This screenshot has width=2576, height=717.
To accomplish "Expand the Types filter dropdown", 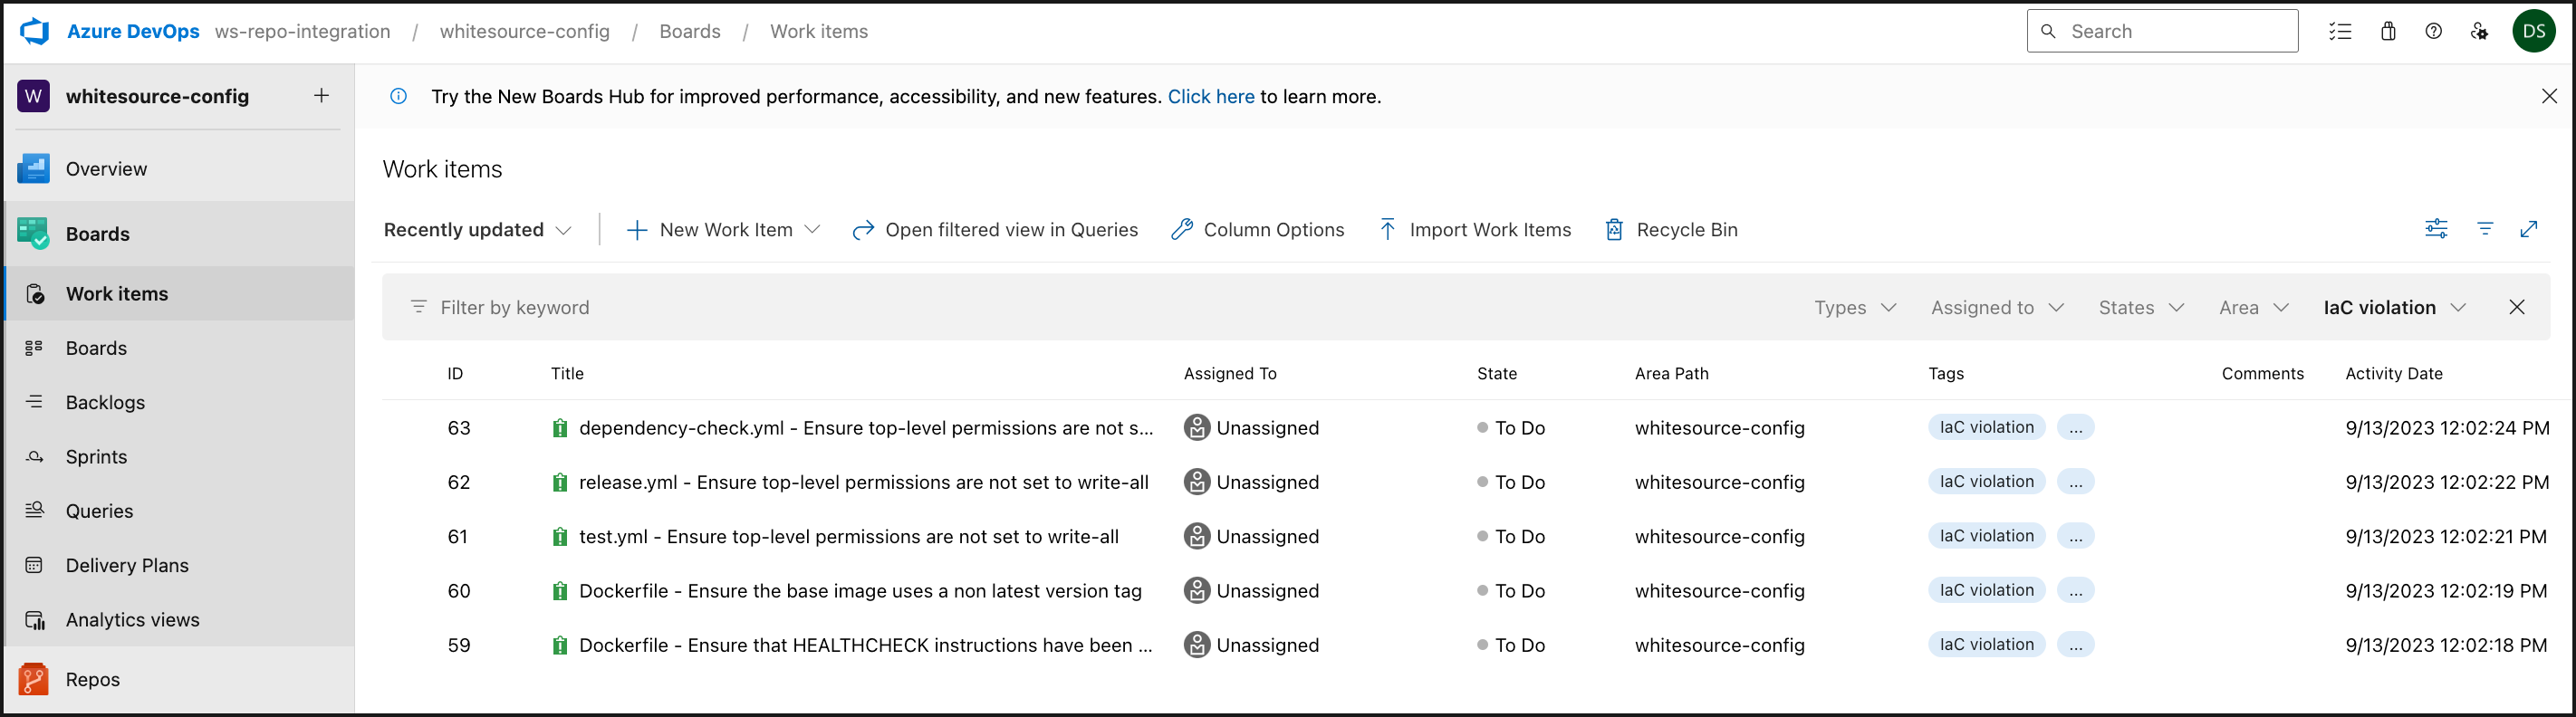I will coord(1855,308).
